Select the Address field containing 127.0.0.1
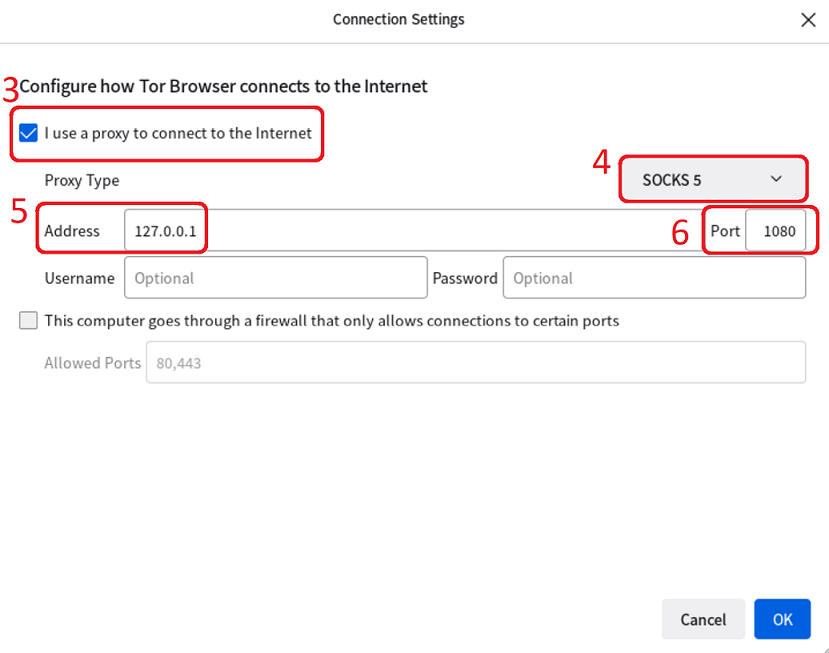The height and width of the screenshot is (653, 829). (x=165, y=230)
